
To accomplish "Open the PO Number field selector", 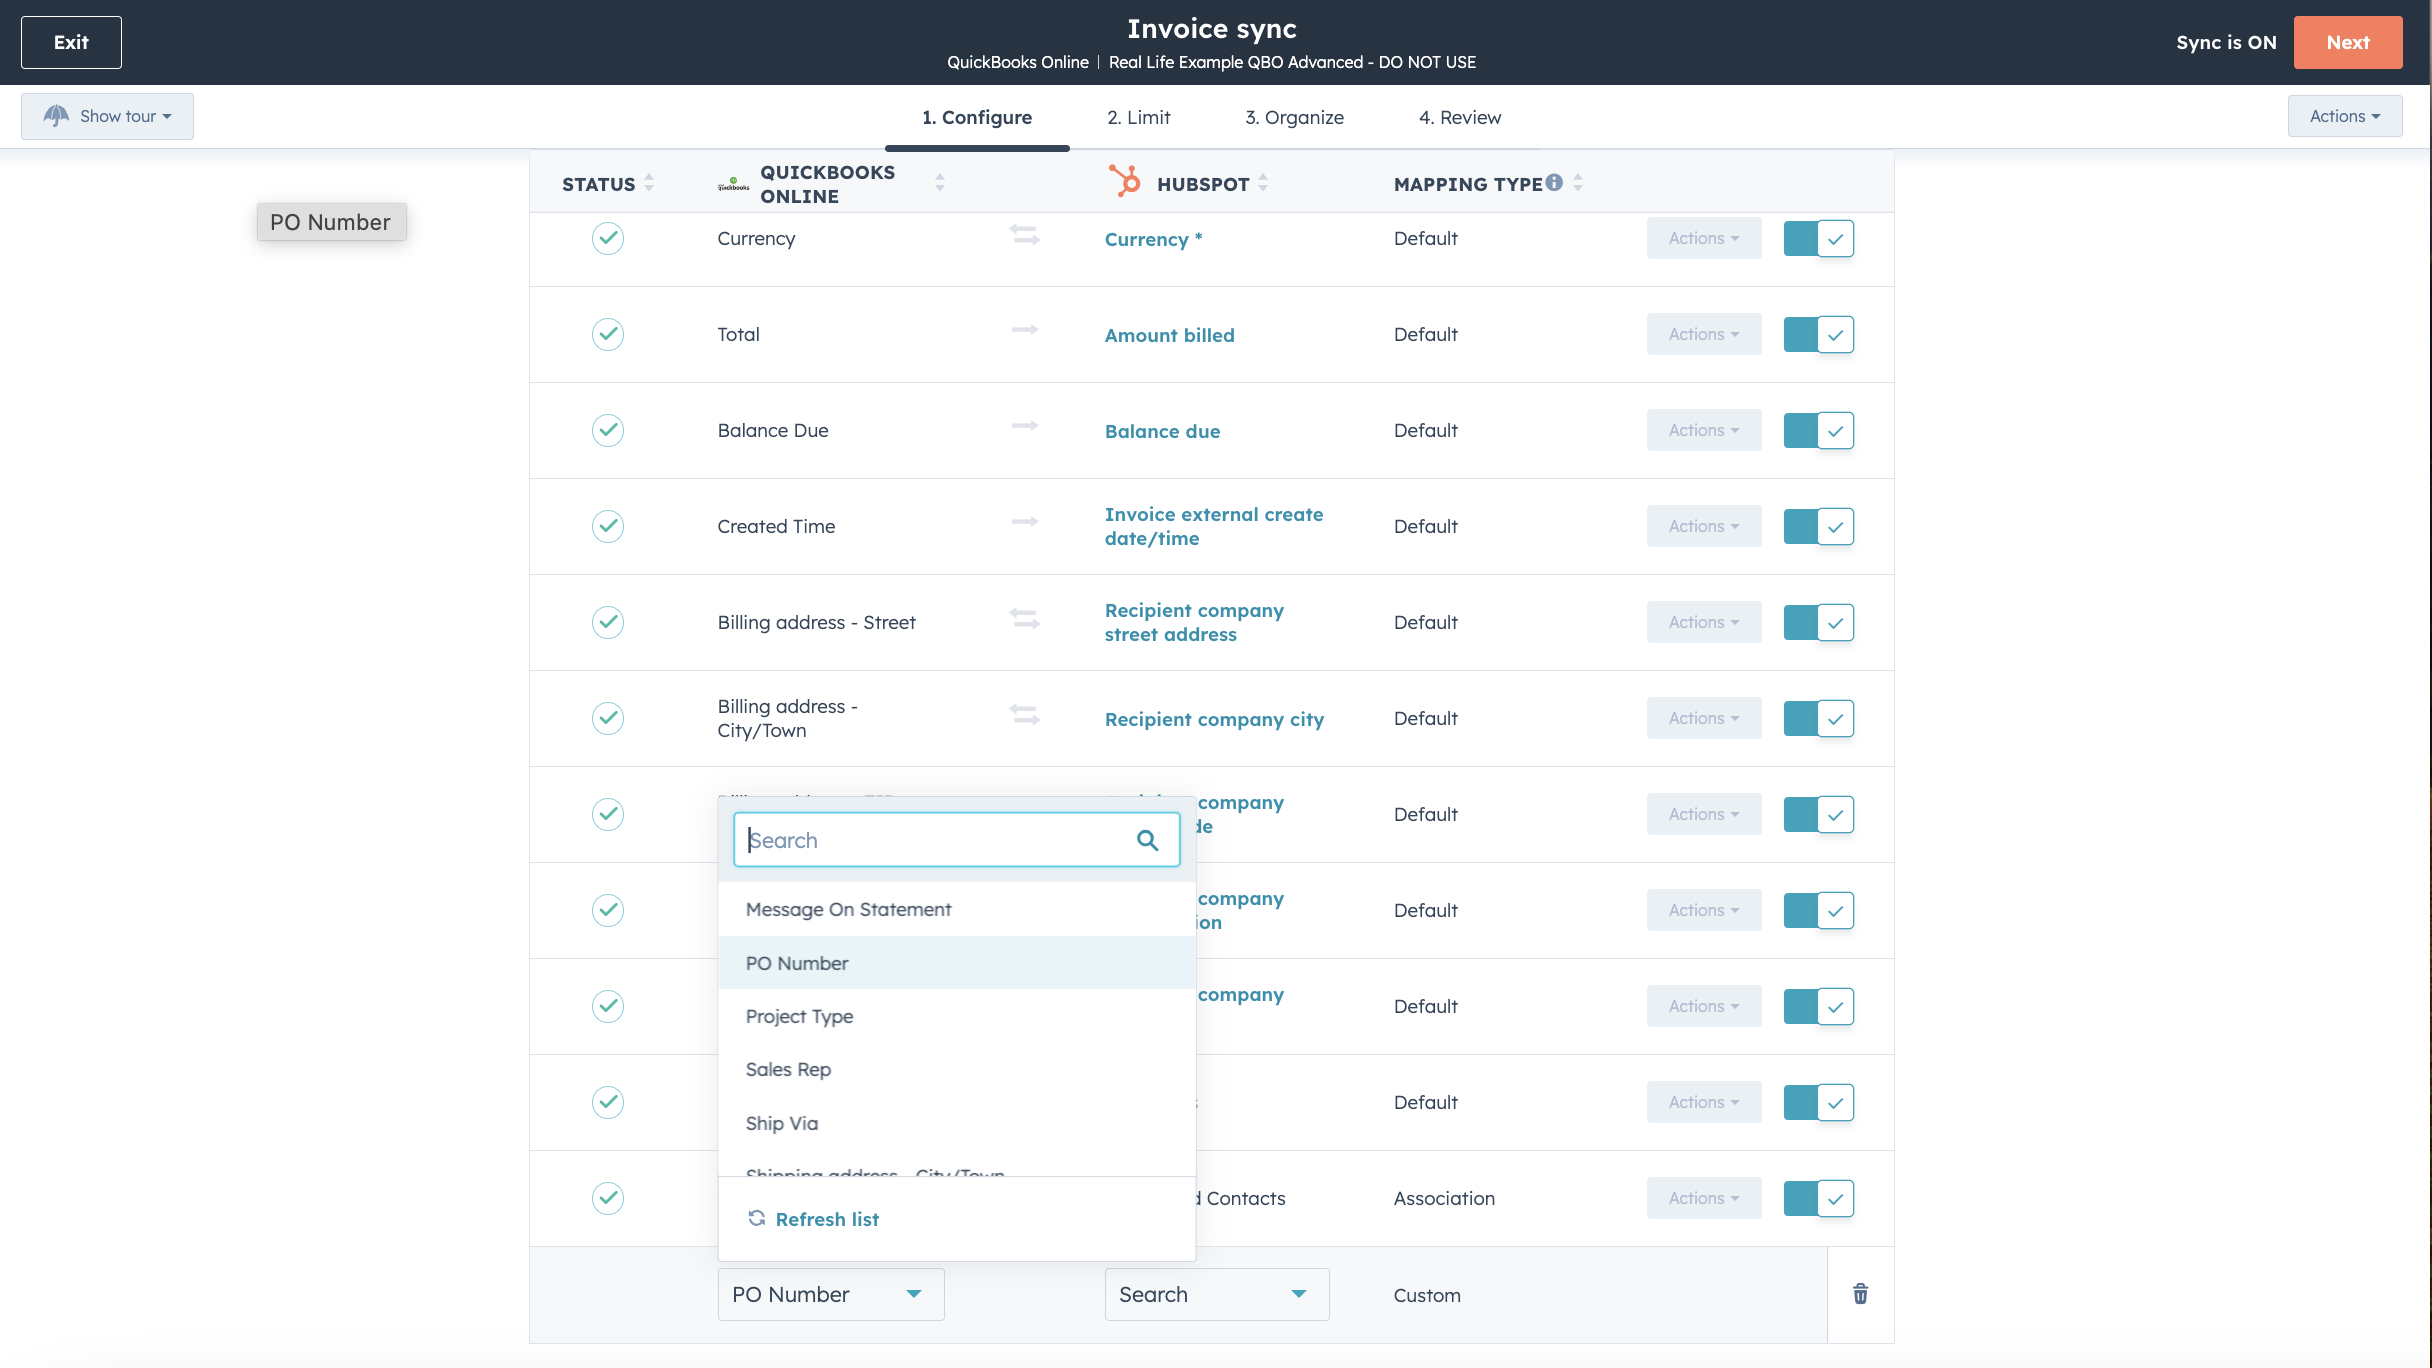I will pos(831,1294).
